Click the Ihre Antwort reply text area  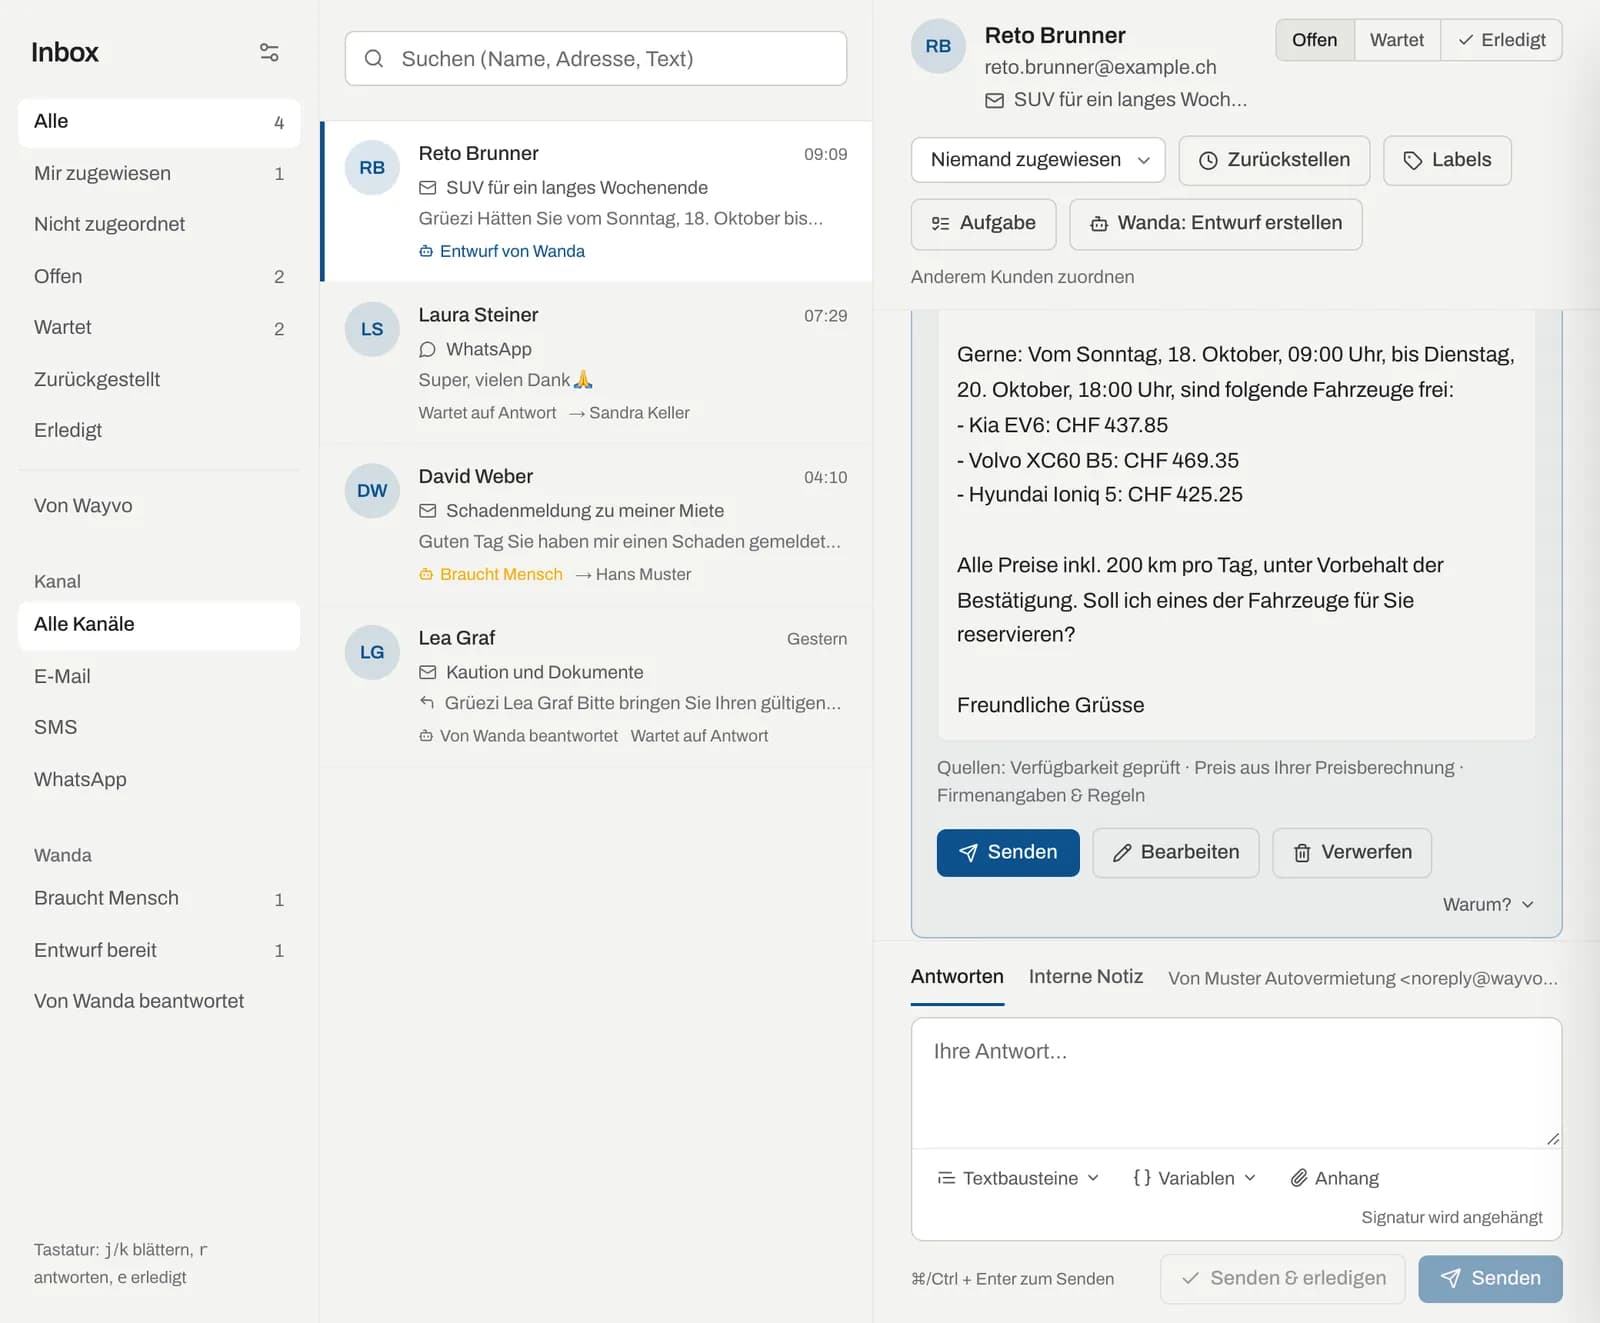point(1236,1083)
